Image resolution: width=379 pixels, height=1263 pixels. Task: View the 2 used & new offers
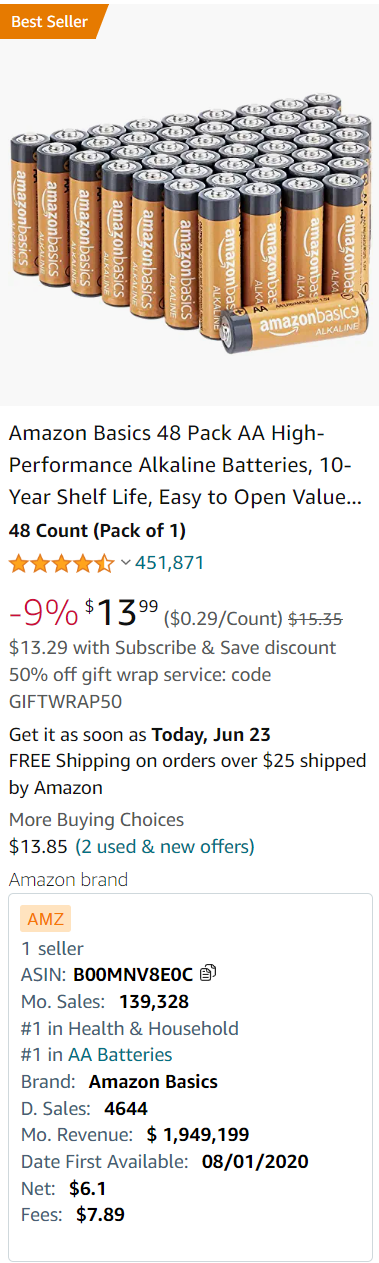point(165,846)
